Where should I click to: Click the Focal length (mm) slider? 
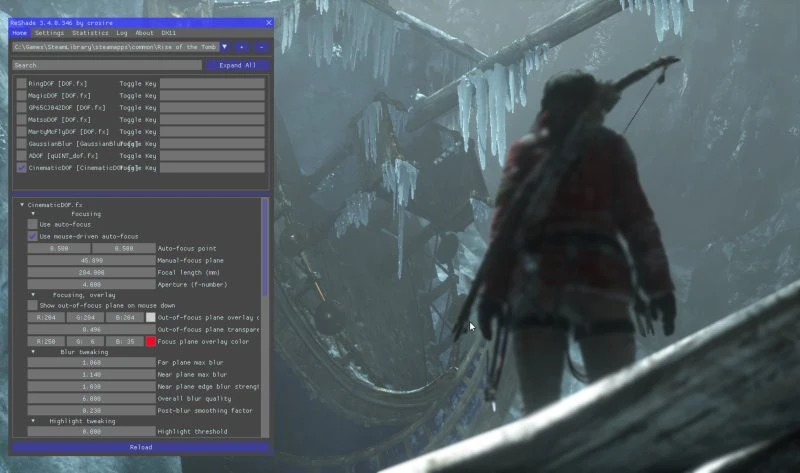pyautogui.click(x=91, y=272)
